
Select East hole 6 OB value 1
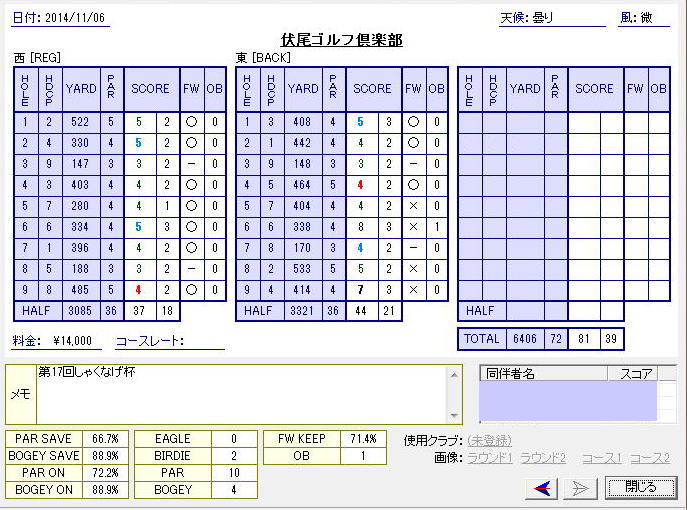pyautogui.click(x=437, y=227)
